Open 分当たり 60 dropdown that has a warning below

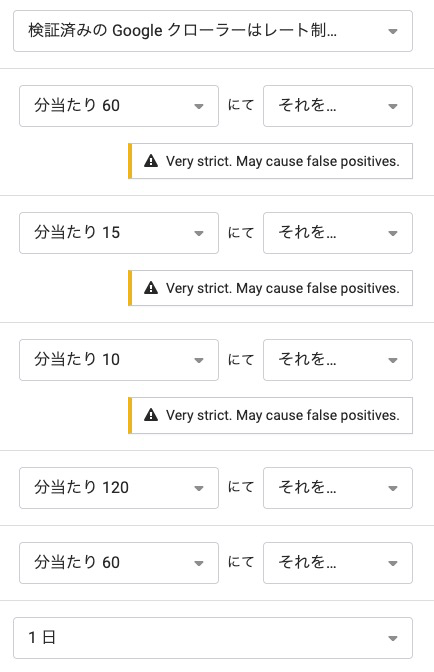[119, 106]
